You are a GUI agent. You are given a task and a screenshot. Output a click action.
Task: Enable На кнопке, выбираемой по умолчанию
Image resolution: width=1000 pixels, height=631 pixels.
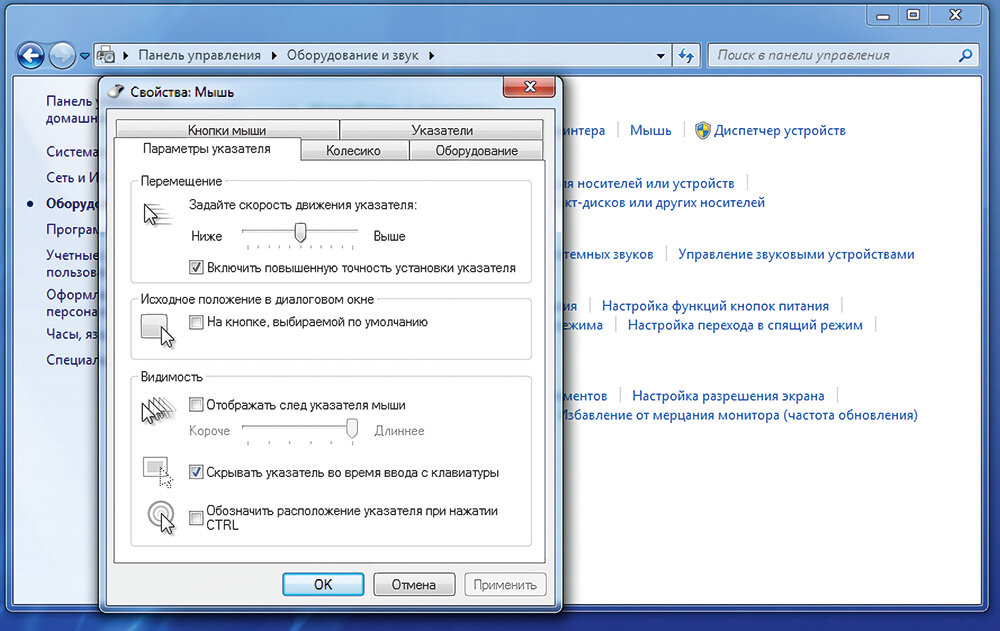[196, 322]
